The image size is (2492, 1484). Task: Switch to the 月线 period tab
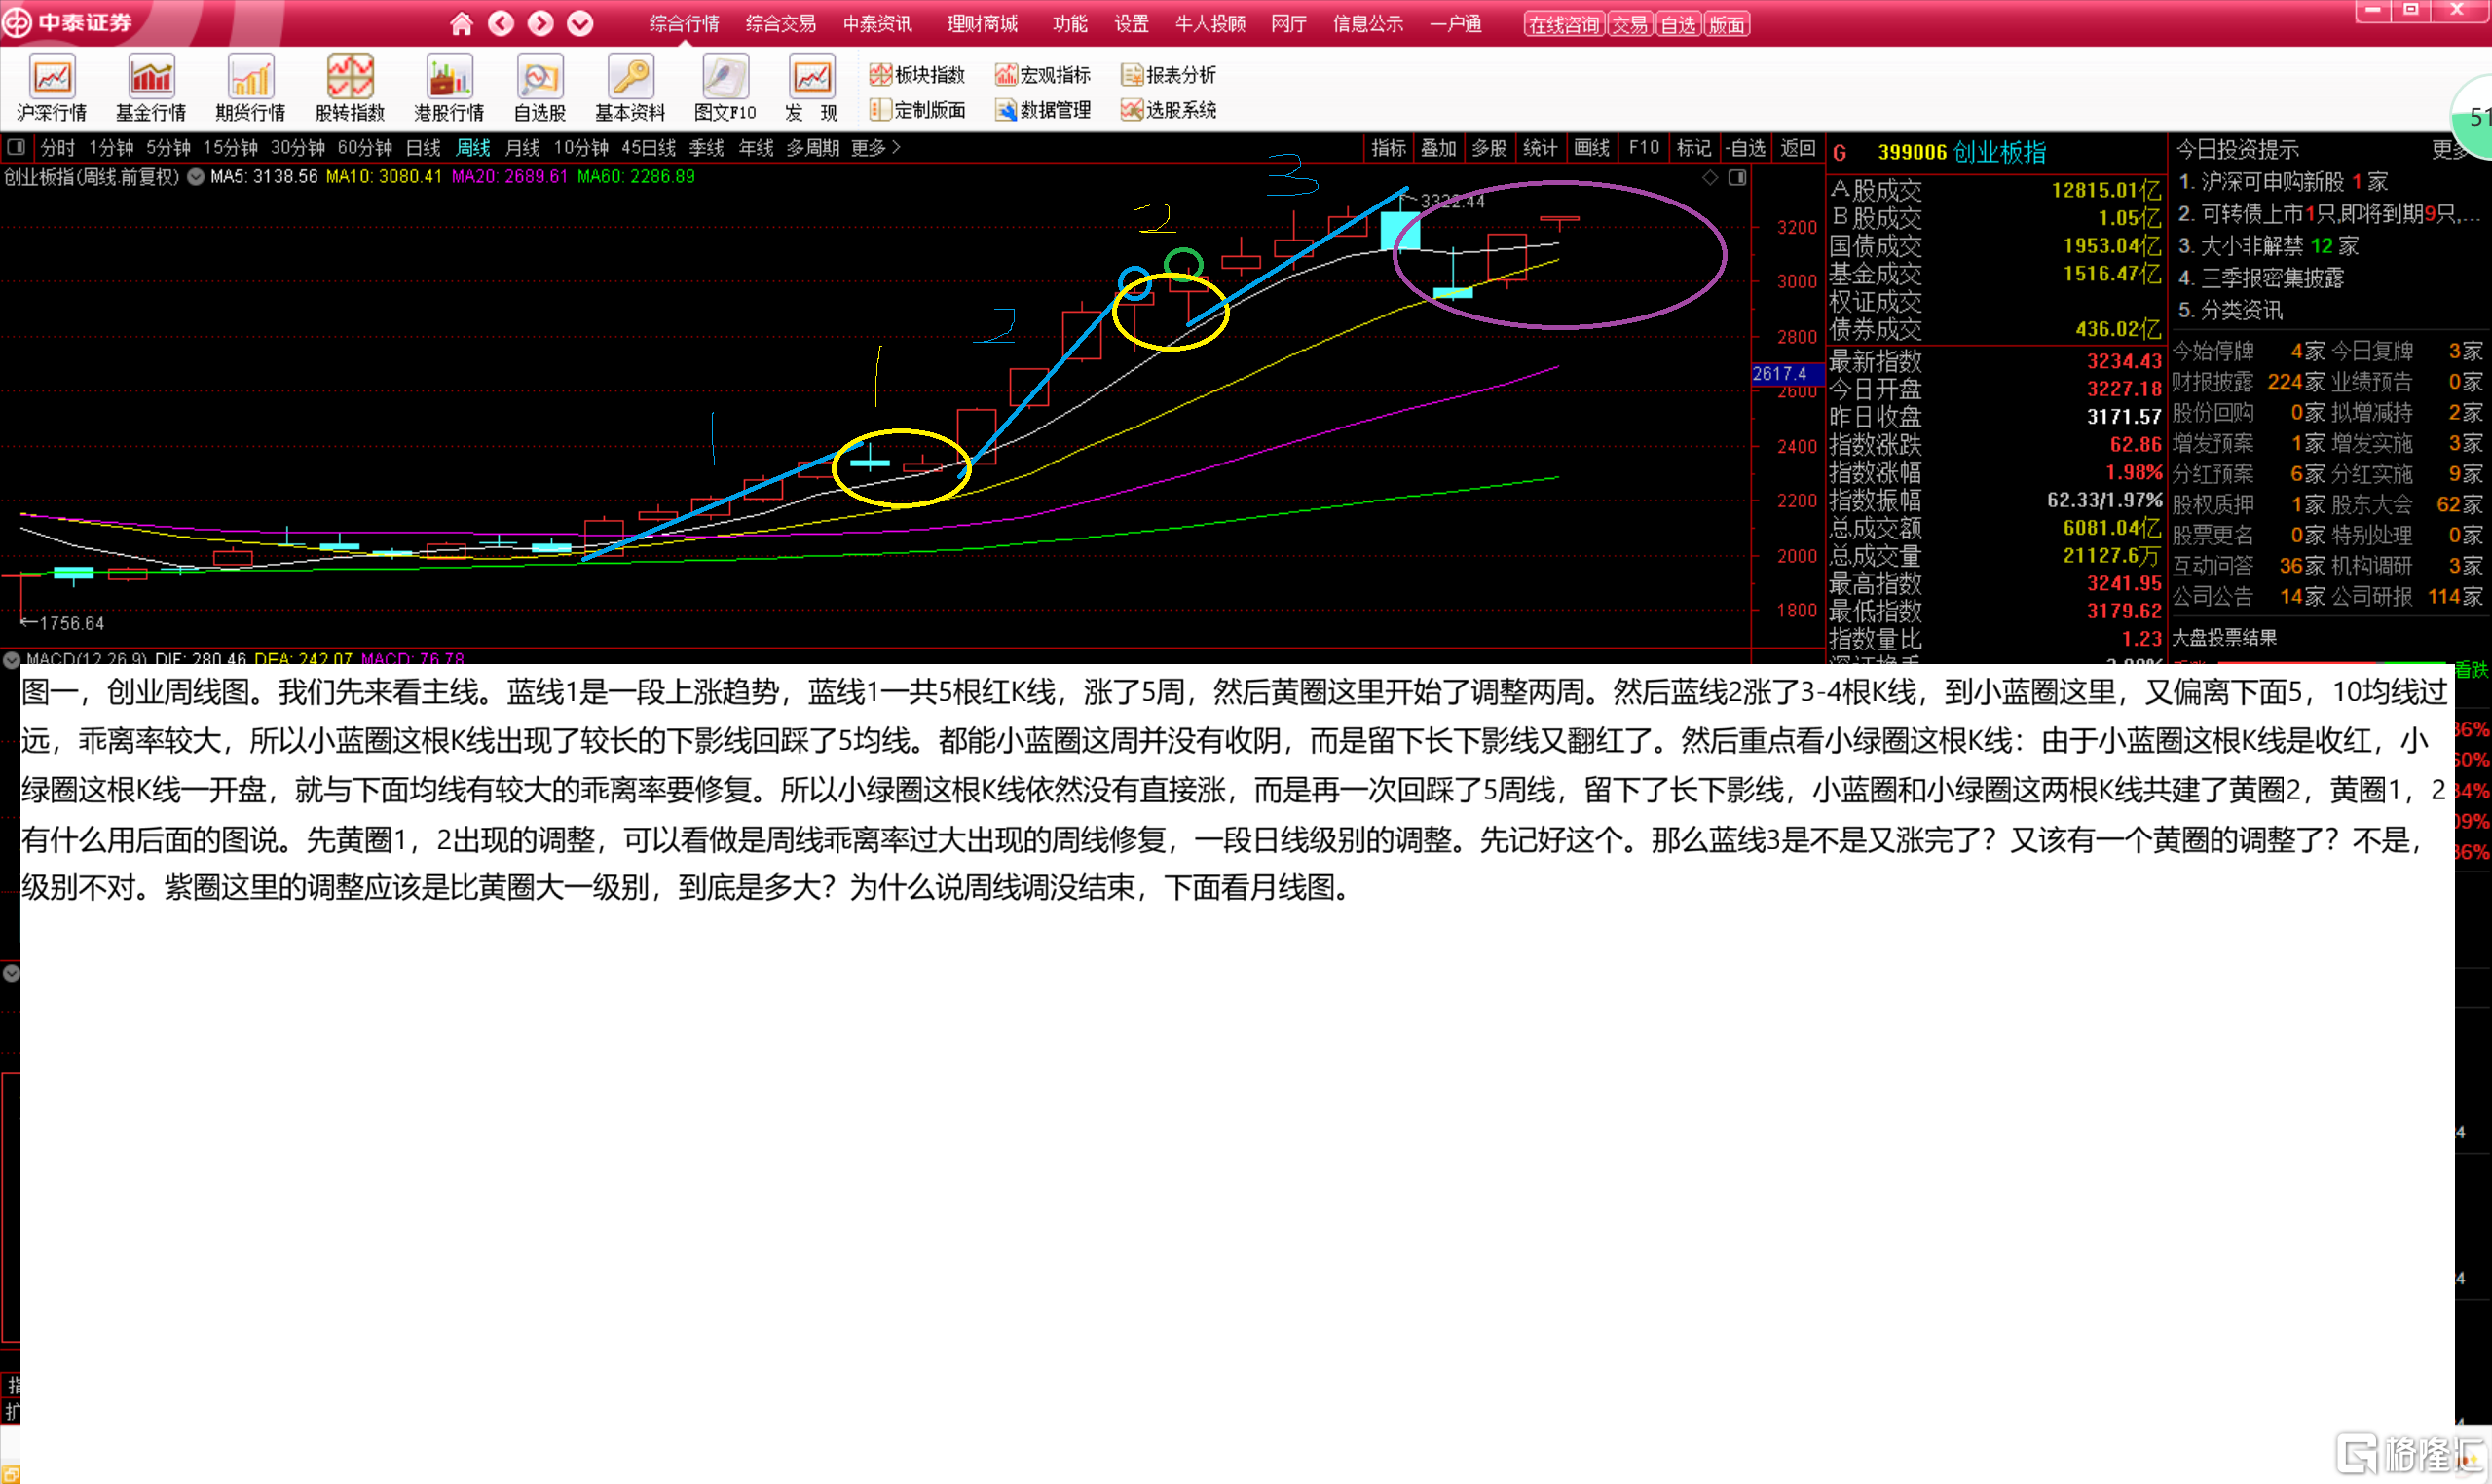(x=522, y=148)
